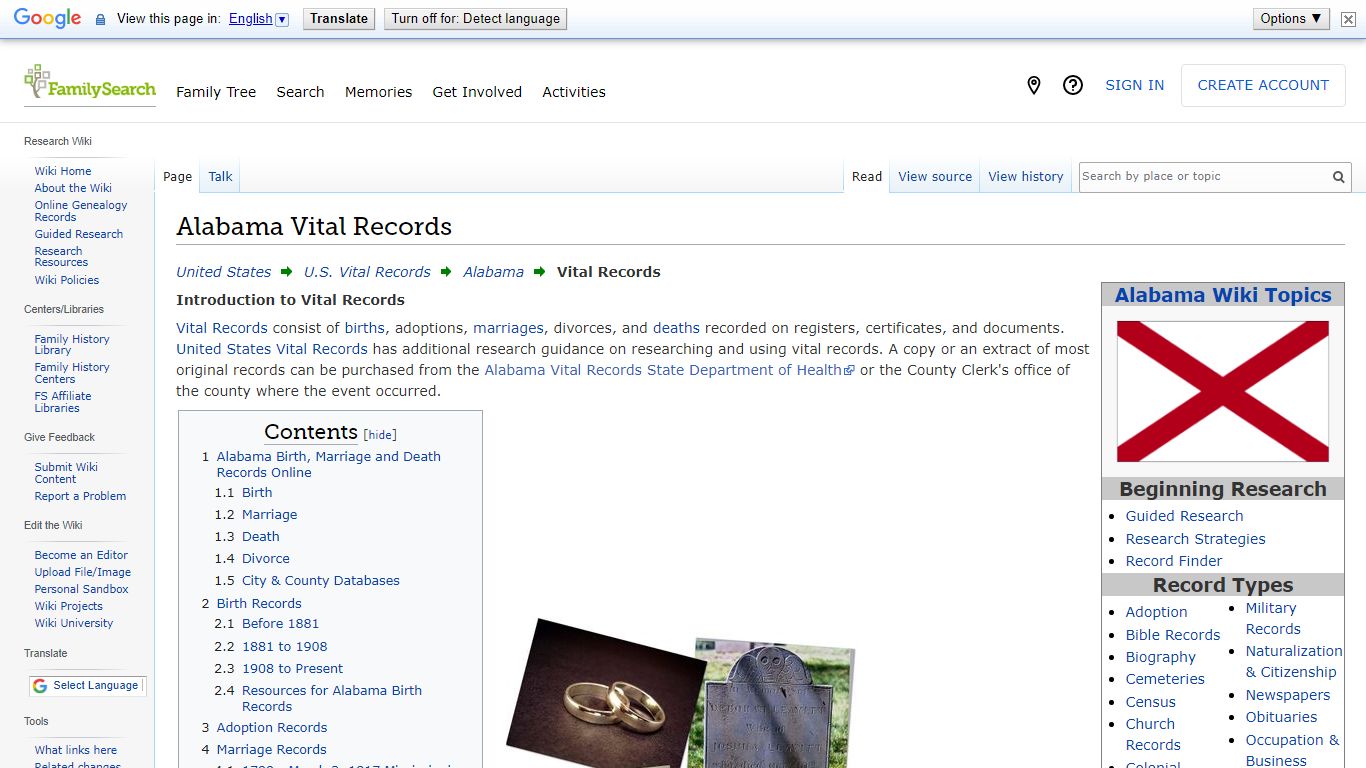
Task: Click What links here tool
Action: pyautogui.click(x=76, y=750)
